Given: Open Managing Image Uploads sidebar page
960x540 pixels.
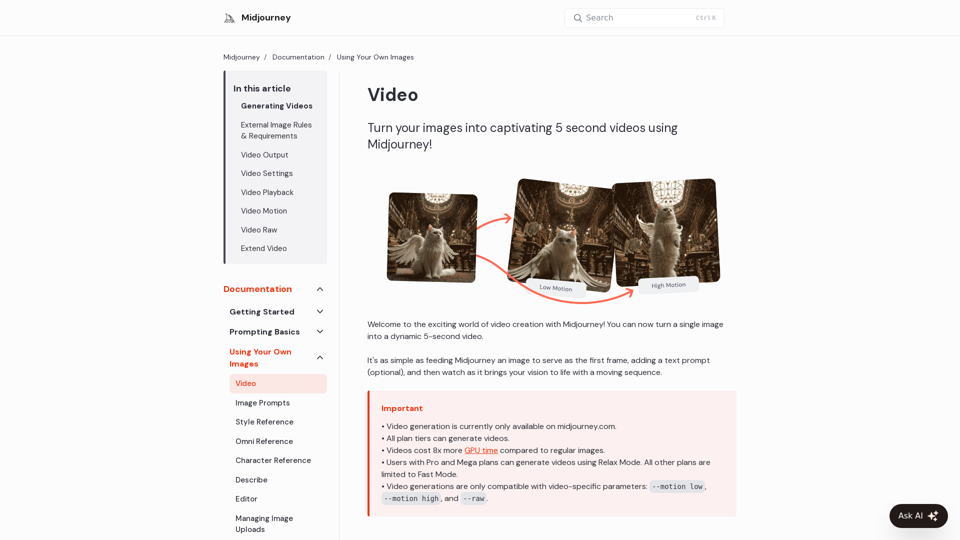Looking at the screenshot, I should point(264,524).
